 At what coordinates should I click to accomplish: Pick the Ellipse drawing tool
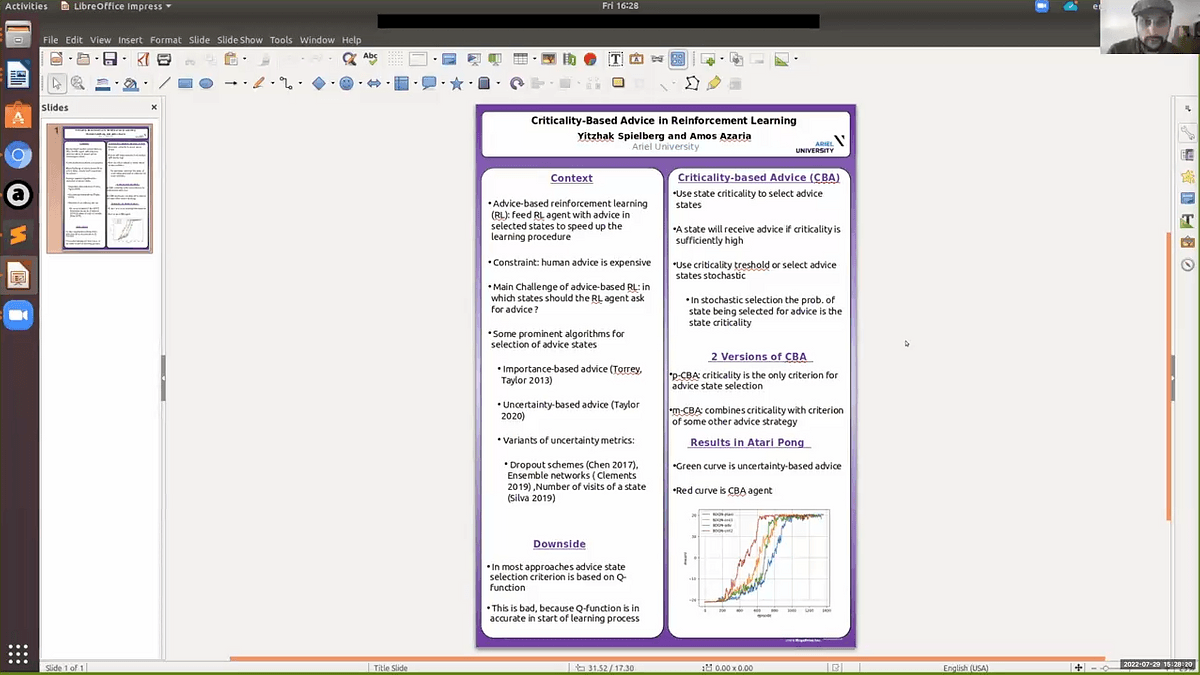point(206,83)
